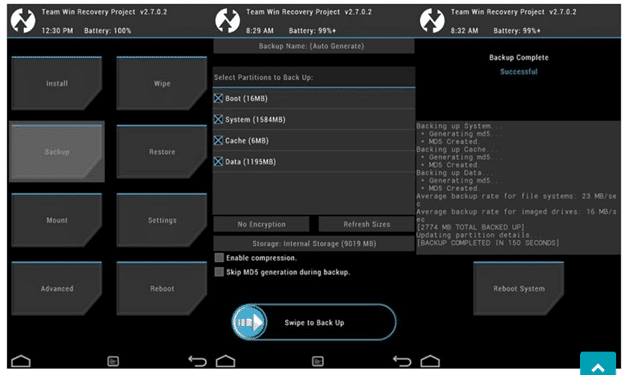The image size is (626, 377).
Task: Open the Backup menu tile
Action: click(57, 152)
